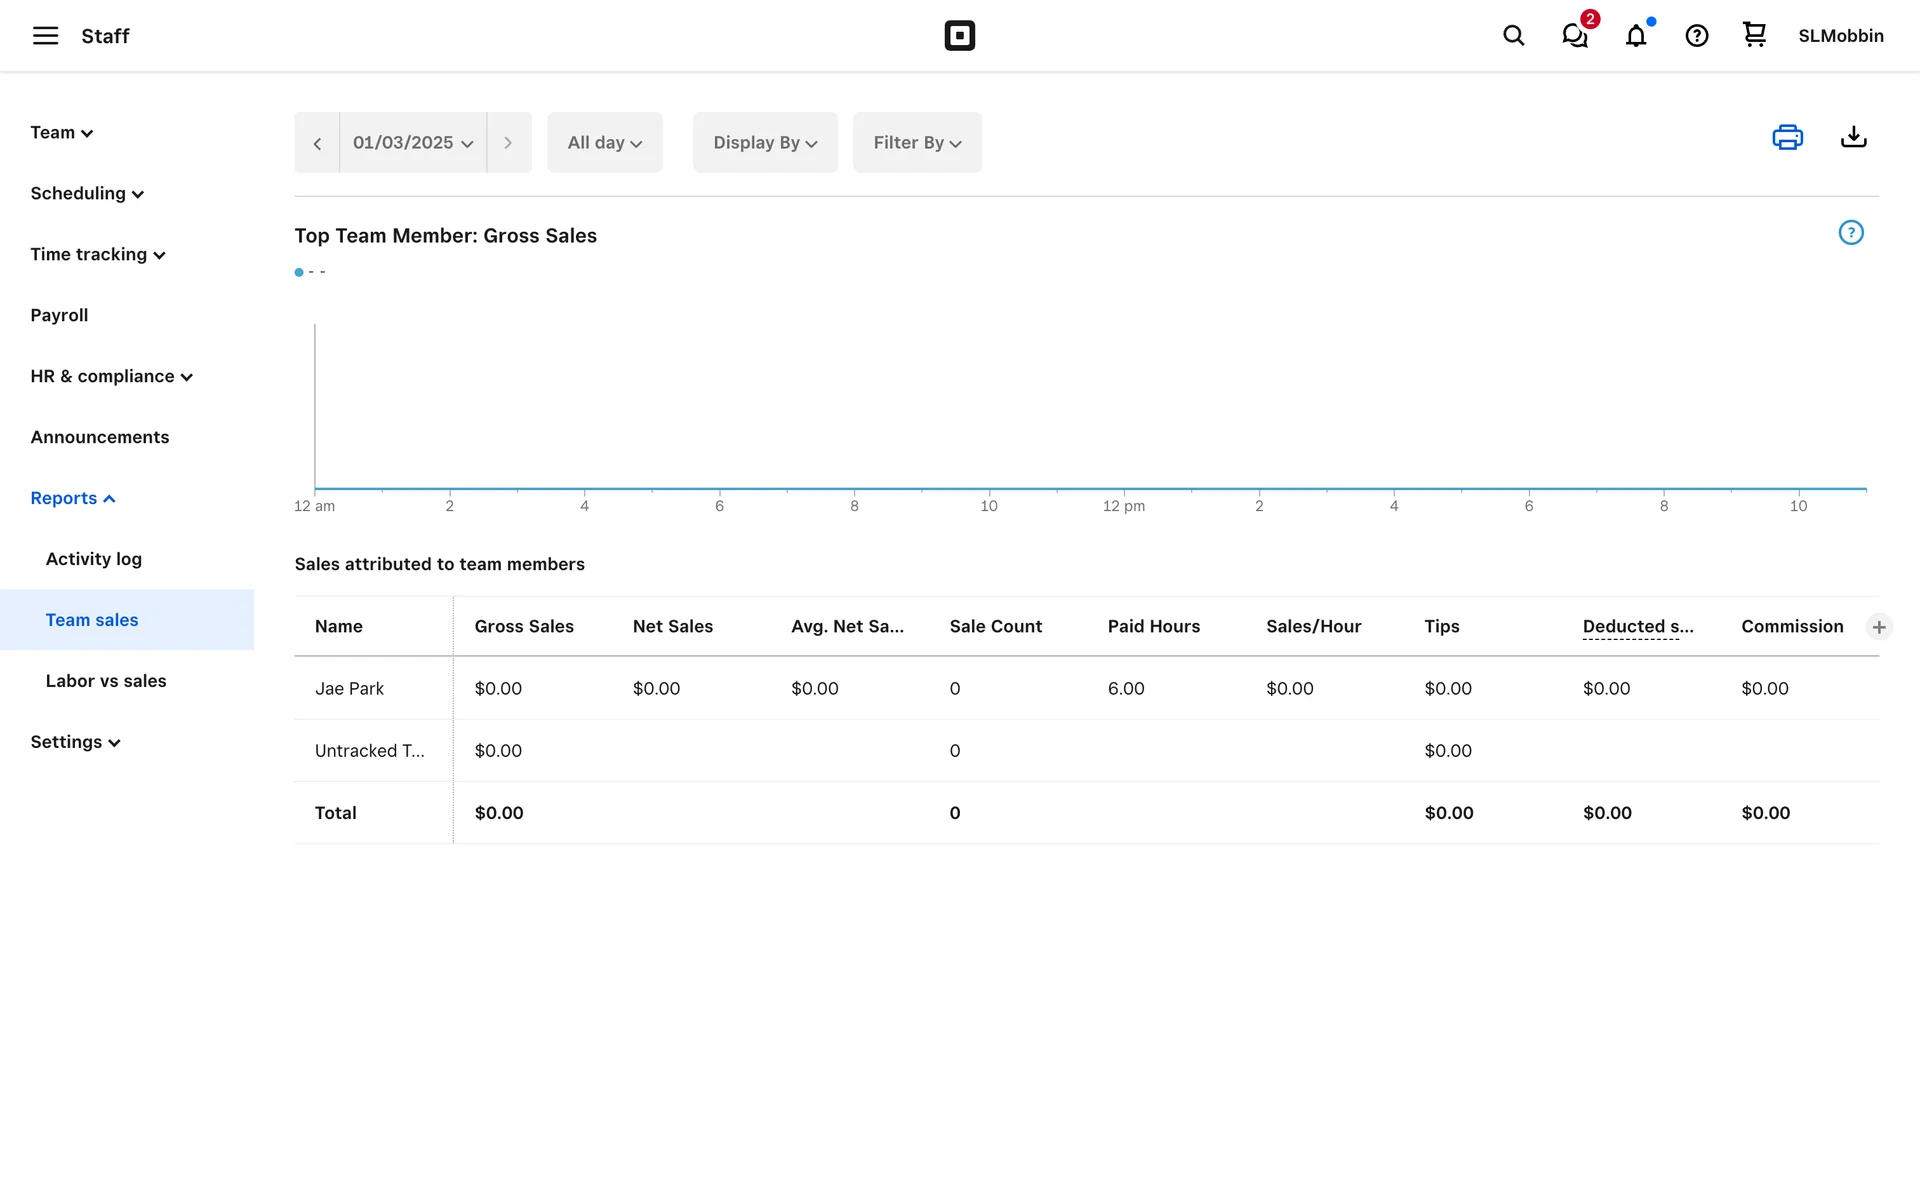1920x1200 pixels.
Task: Open the Display By dropdown
Action: (765, 143)
